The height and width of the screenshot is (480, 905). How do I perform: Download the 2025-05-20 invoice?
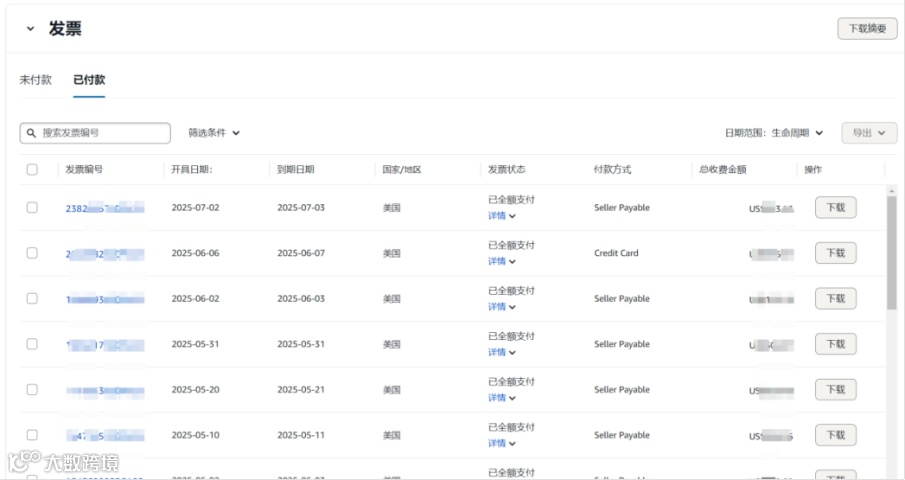pos(835,389)
